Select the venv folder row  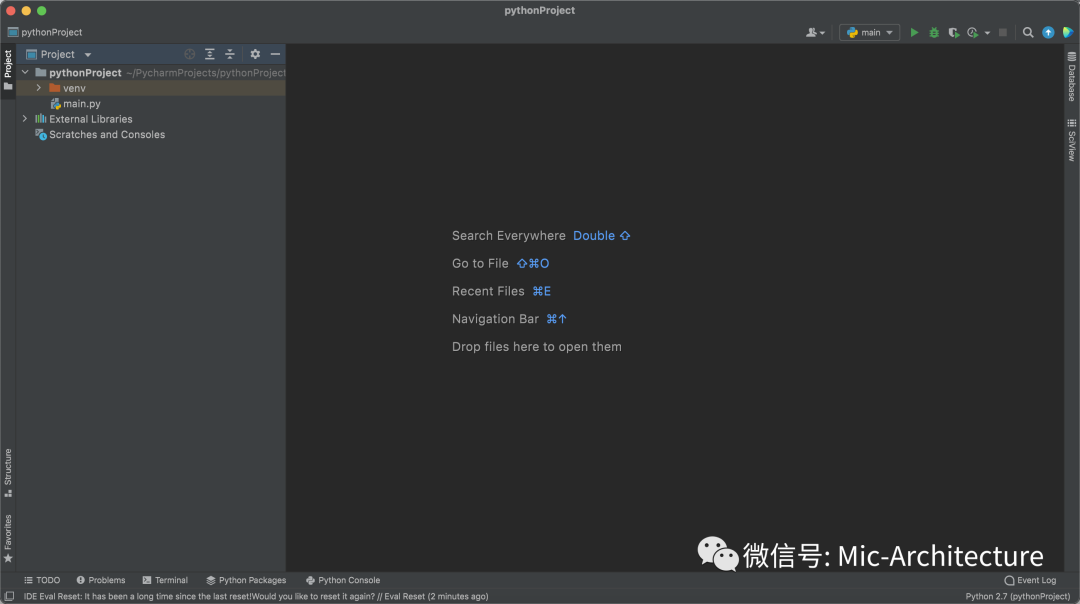tap(151, 88)
